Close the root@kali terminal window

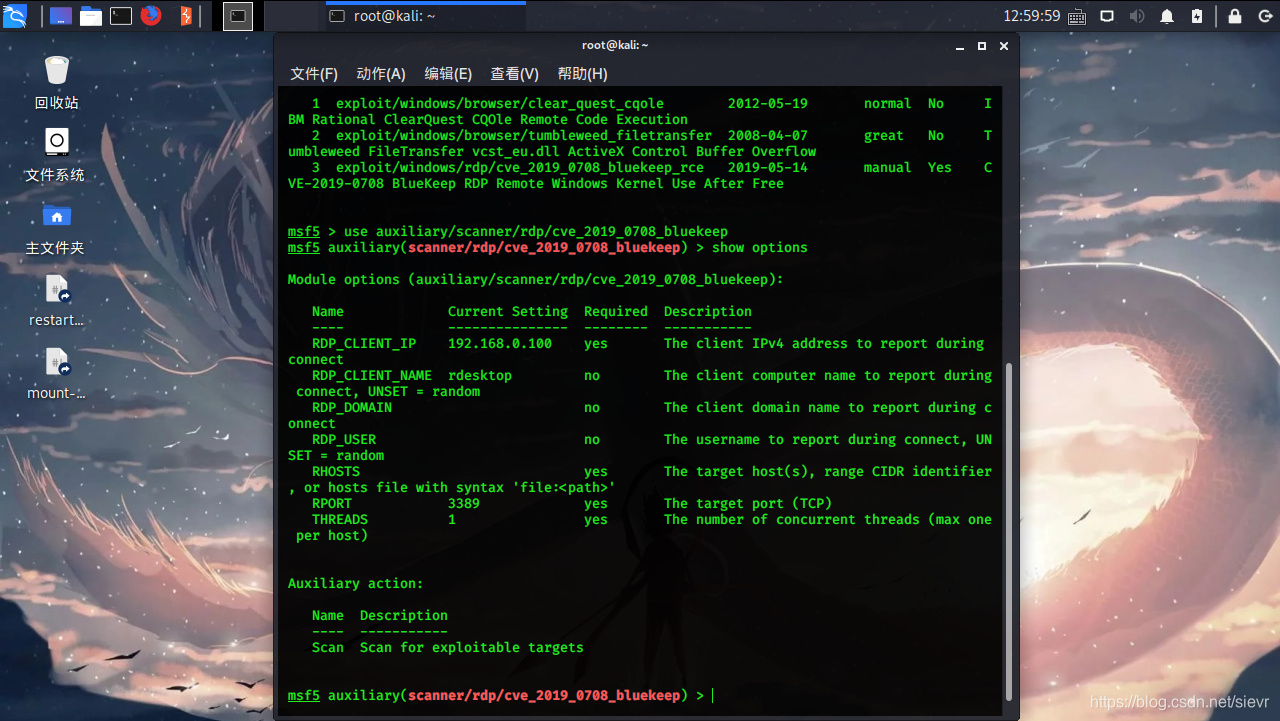(x=1004, y=46)
